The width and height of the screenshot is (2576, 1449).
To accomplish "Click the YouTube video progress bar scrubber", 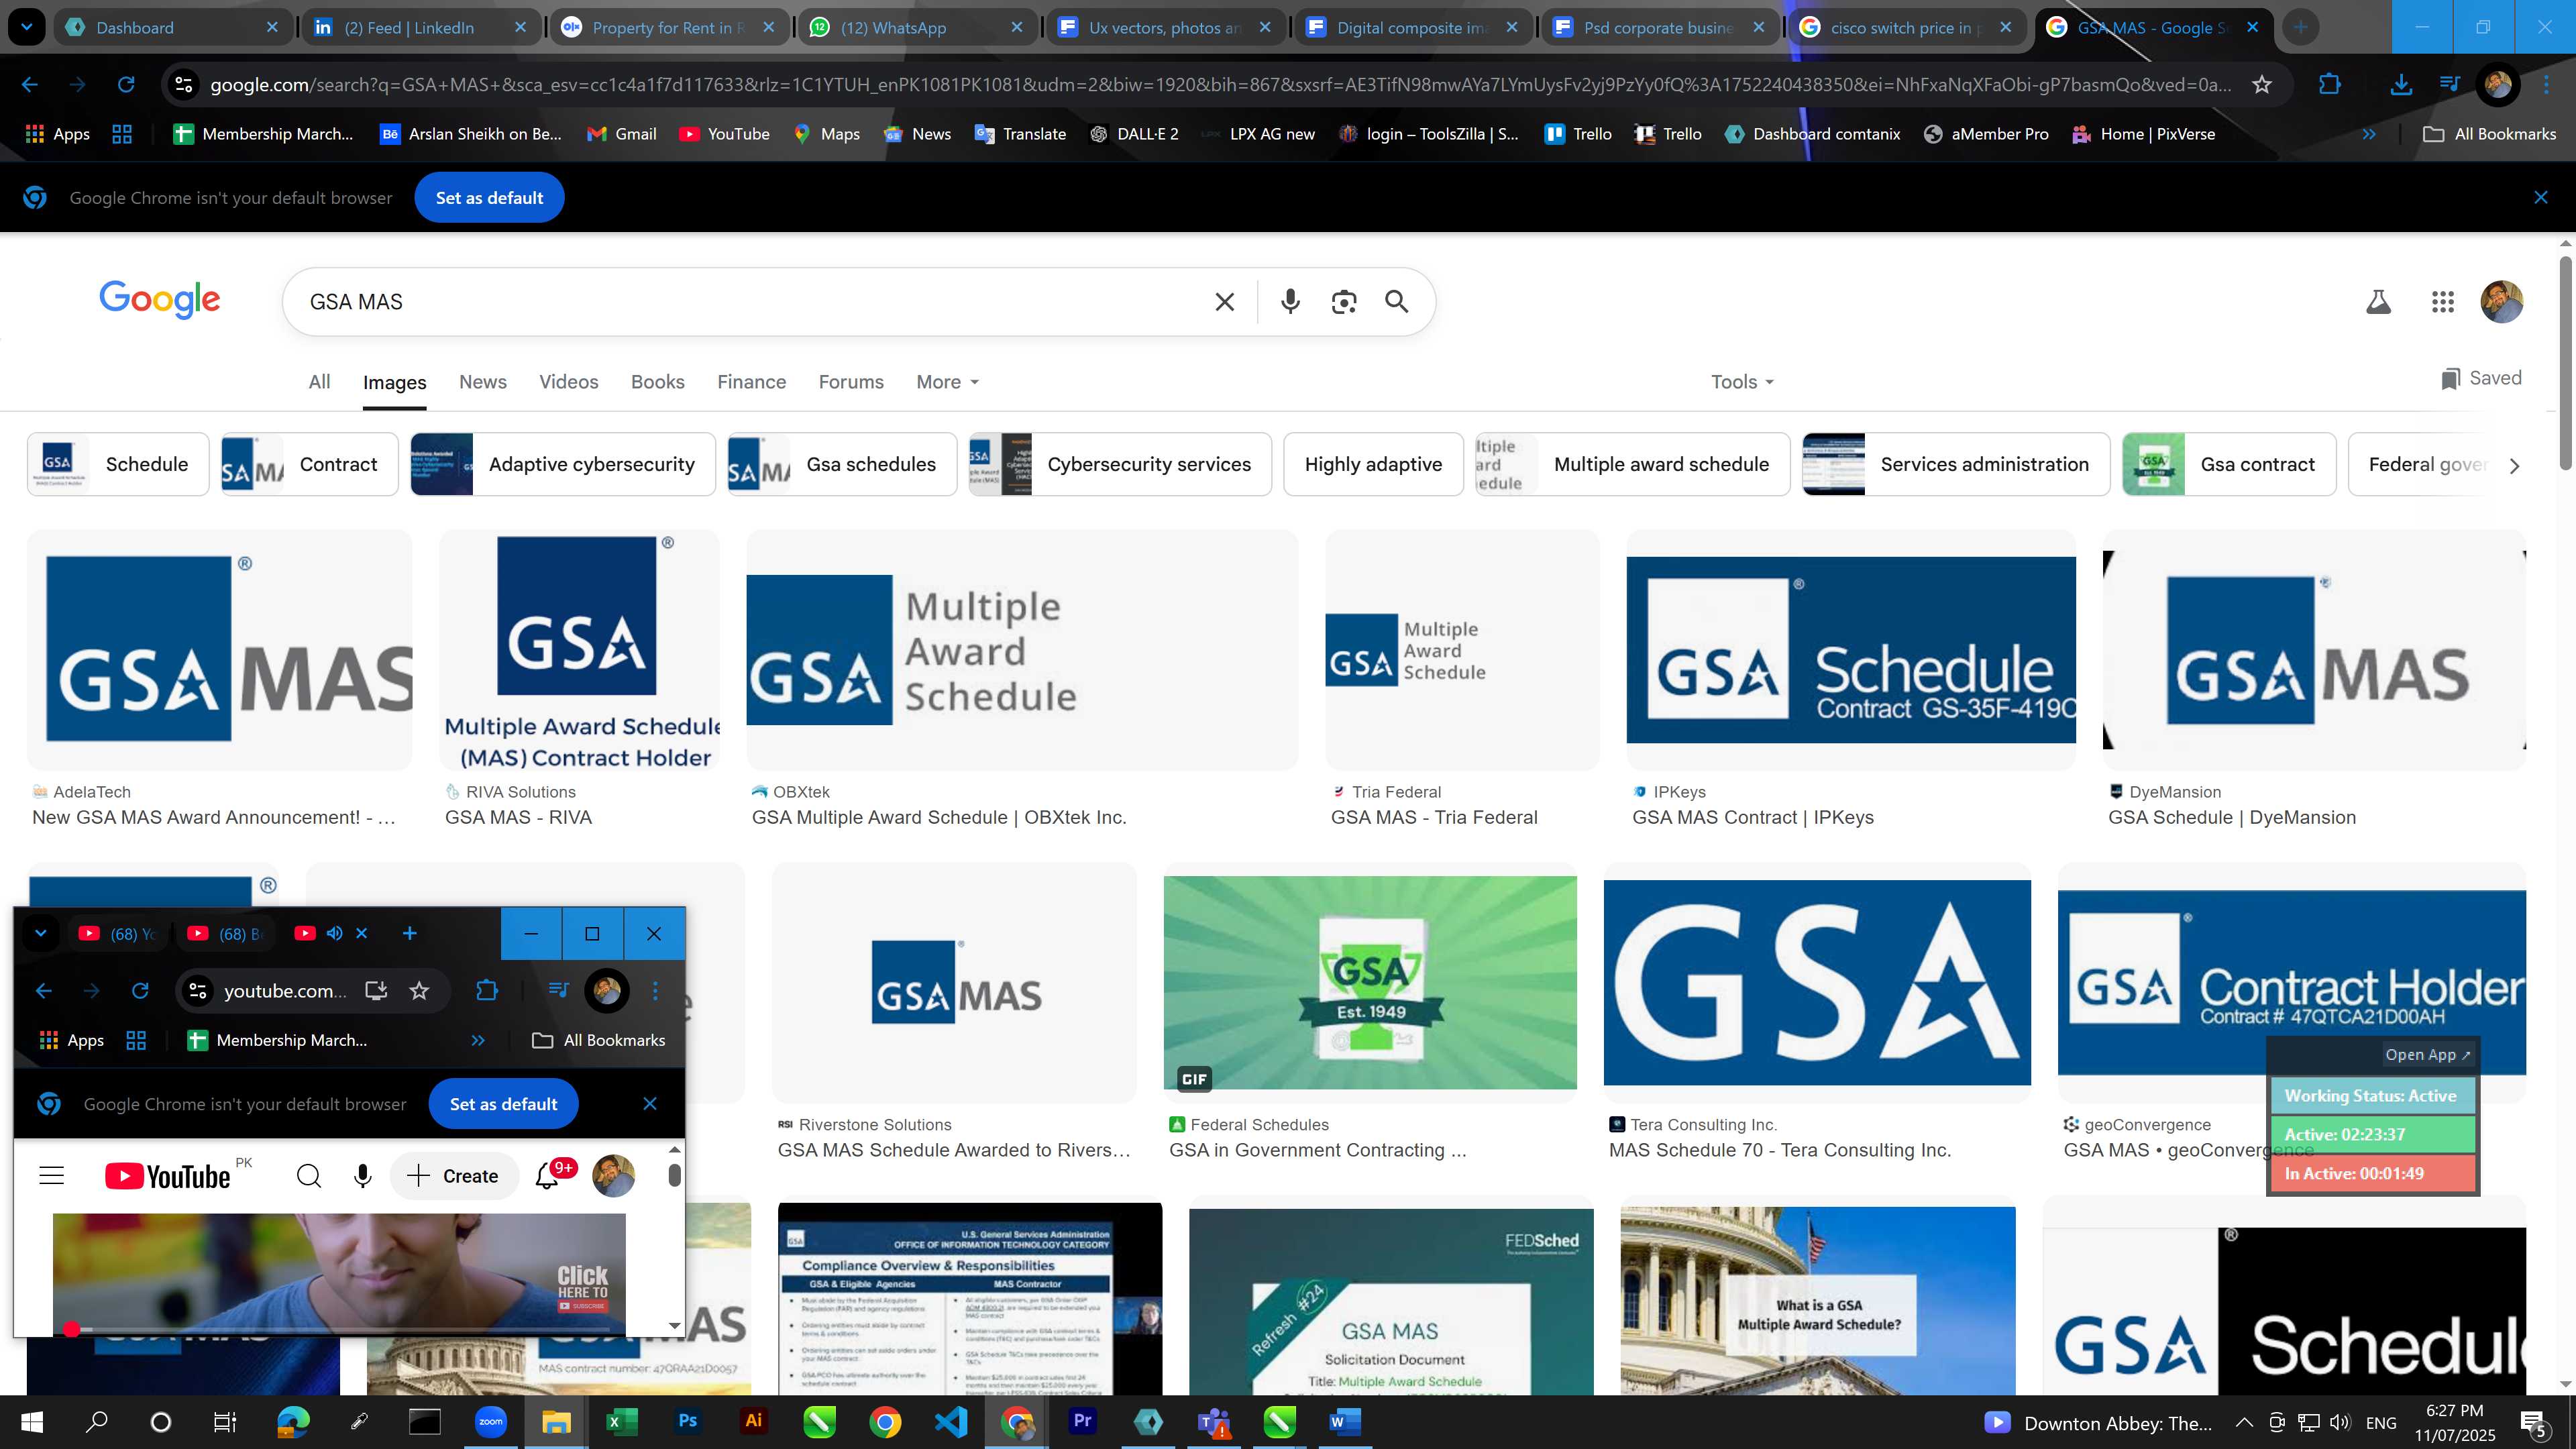I will coord(71,1329).
